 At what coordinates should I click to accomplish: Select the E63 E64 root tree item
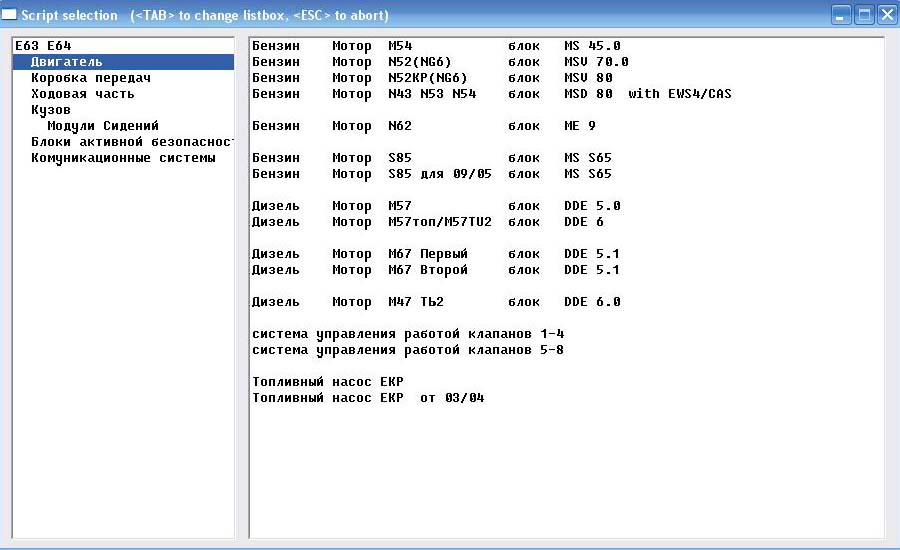pos(43,46)
